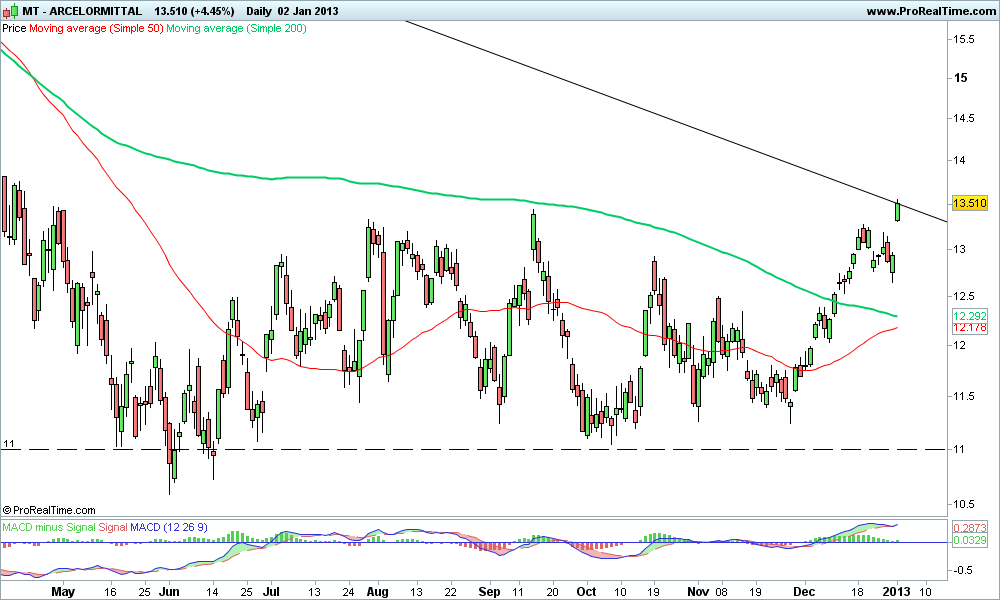Select the Moving average (Simple 50) legend
Image resolution: width=1000 pixels, height=600 pixels.
pyautogui.click(x=96, y=29)
